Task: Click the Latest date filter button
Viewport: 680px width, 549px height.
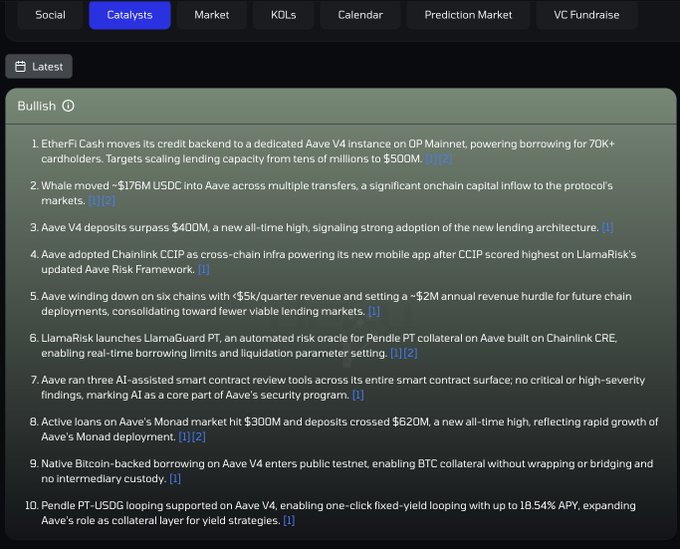Action: [x=39, y=66]
